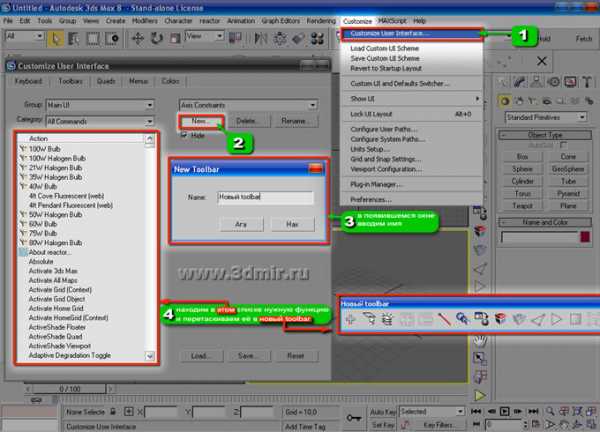Click Go to End playback button
Viewport: 600px width, 432px height.
tap(533, 411)
